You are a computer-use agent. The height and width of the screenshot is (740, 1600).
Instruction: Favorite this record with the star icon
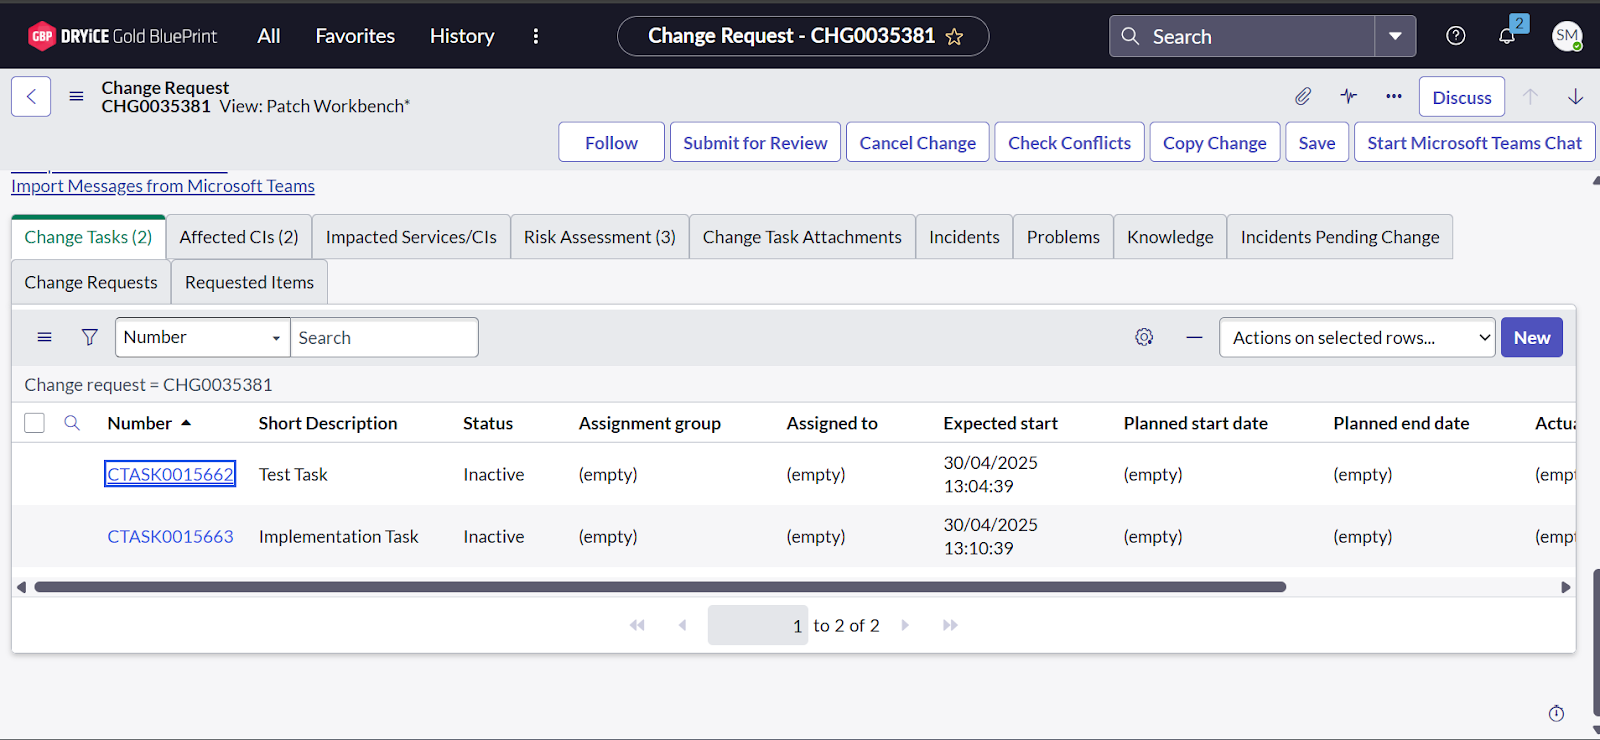point(955,37)
